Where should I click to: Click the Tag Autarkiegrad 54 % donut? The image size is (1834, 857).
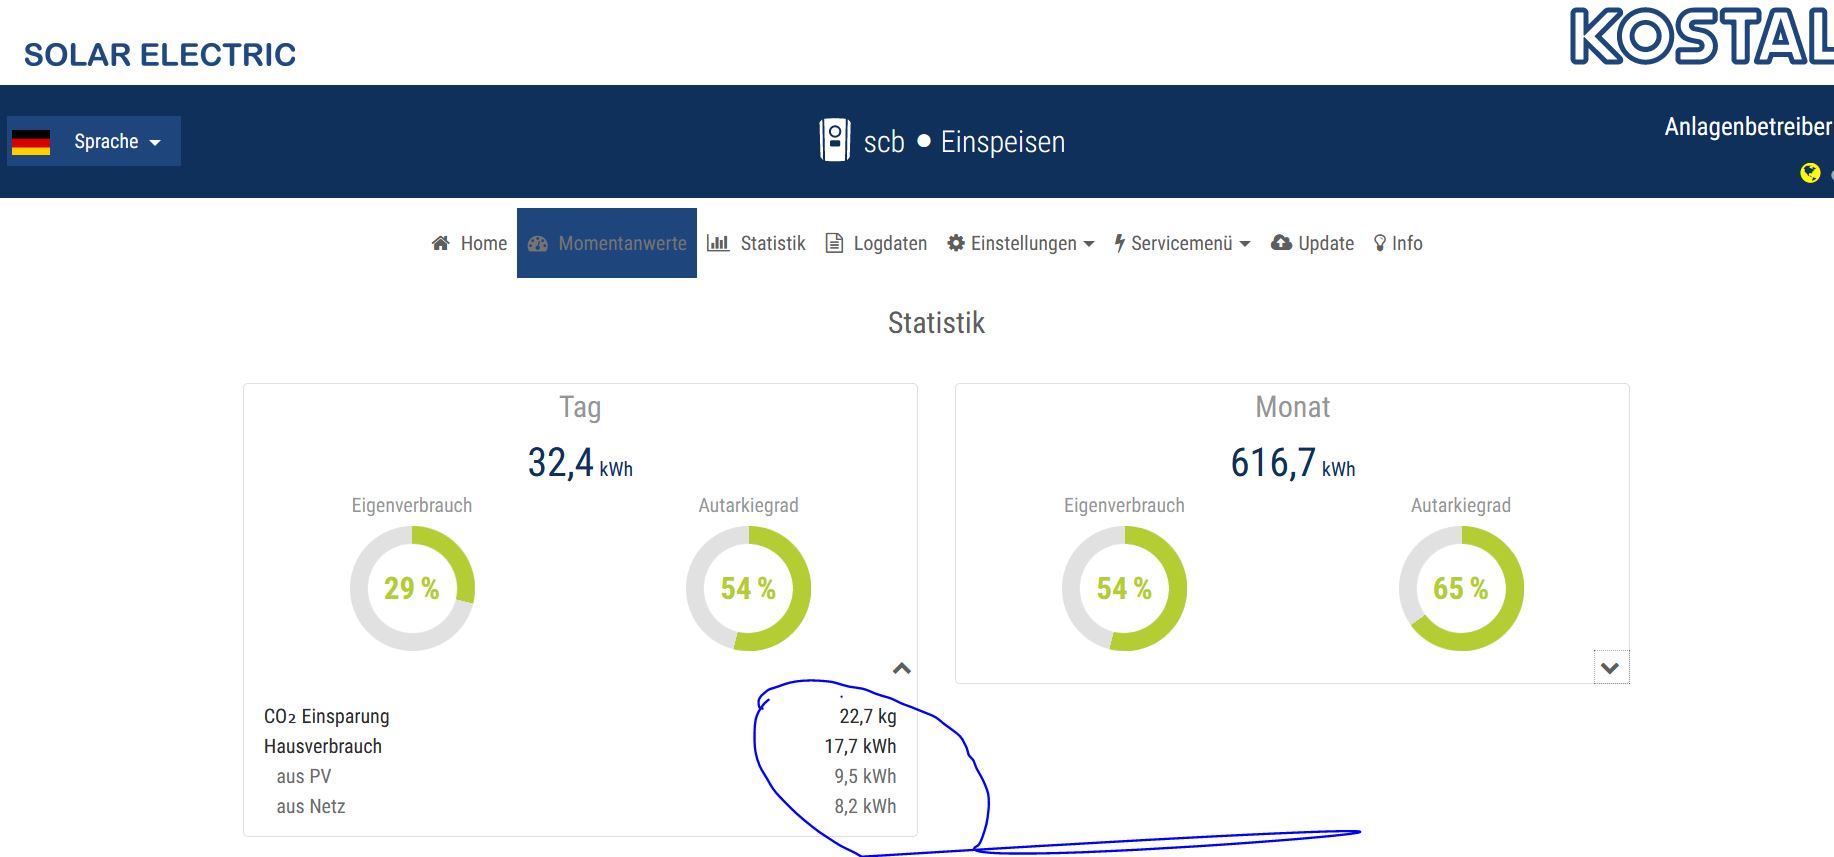pyautogui.click(x=748, y=588)
